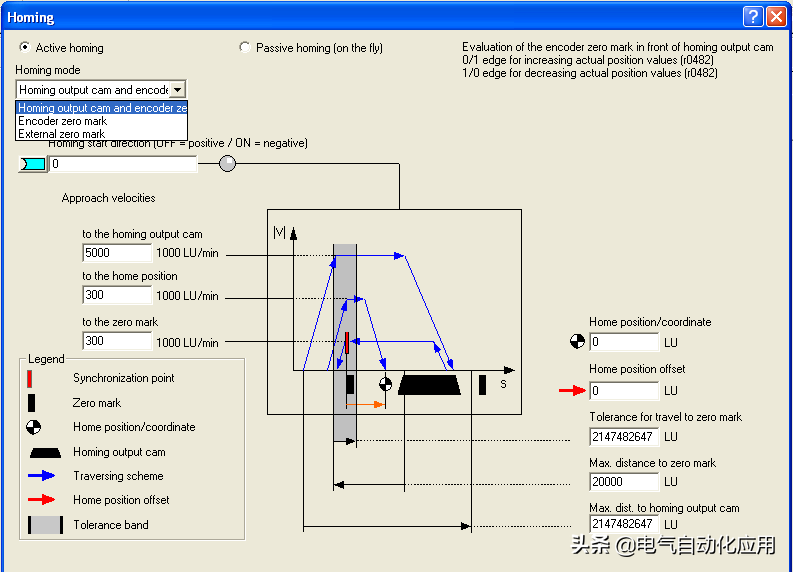This screenshot has width=793, height=572.
Task: Click the blue Traversing scheme legend arrow
Action: 41,475
